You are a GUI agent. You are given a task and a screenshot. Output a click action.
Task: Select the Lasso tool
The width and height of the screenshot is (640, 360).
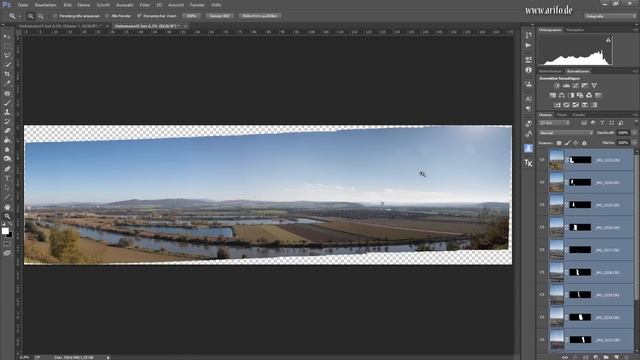tap(7, 55)
